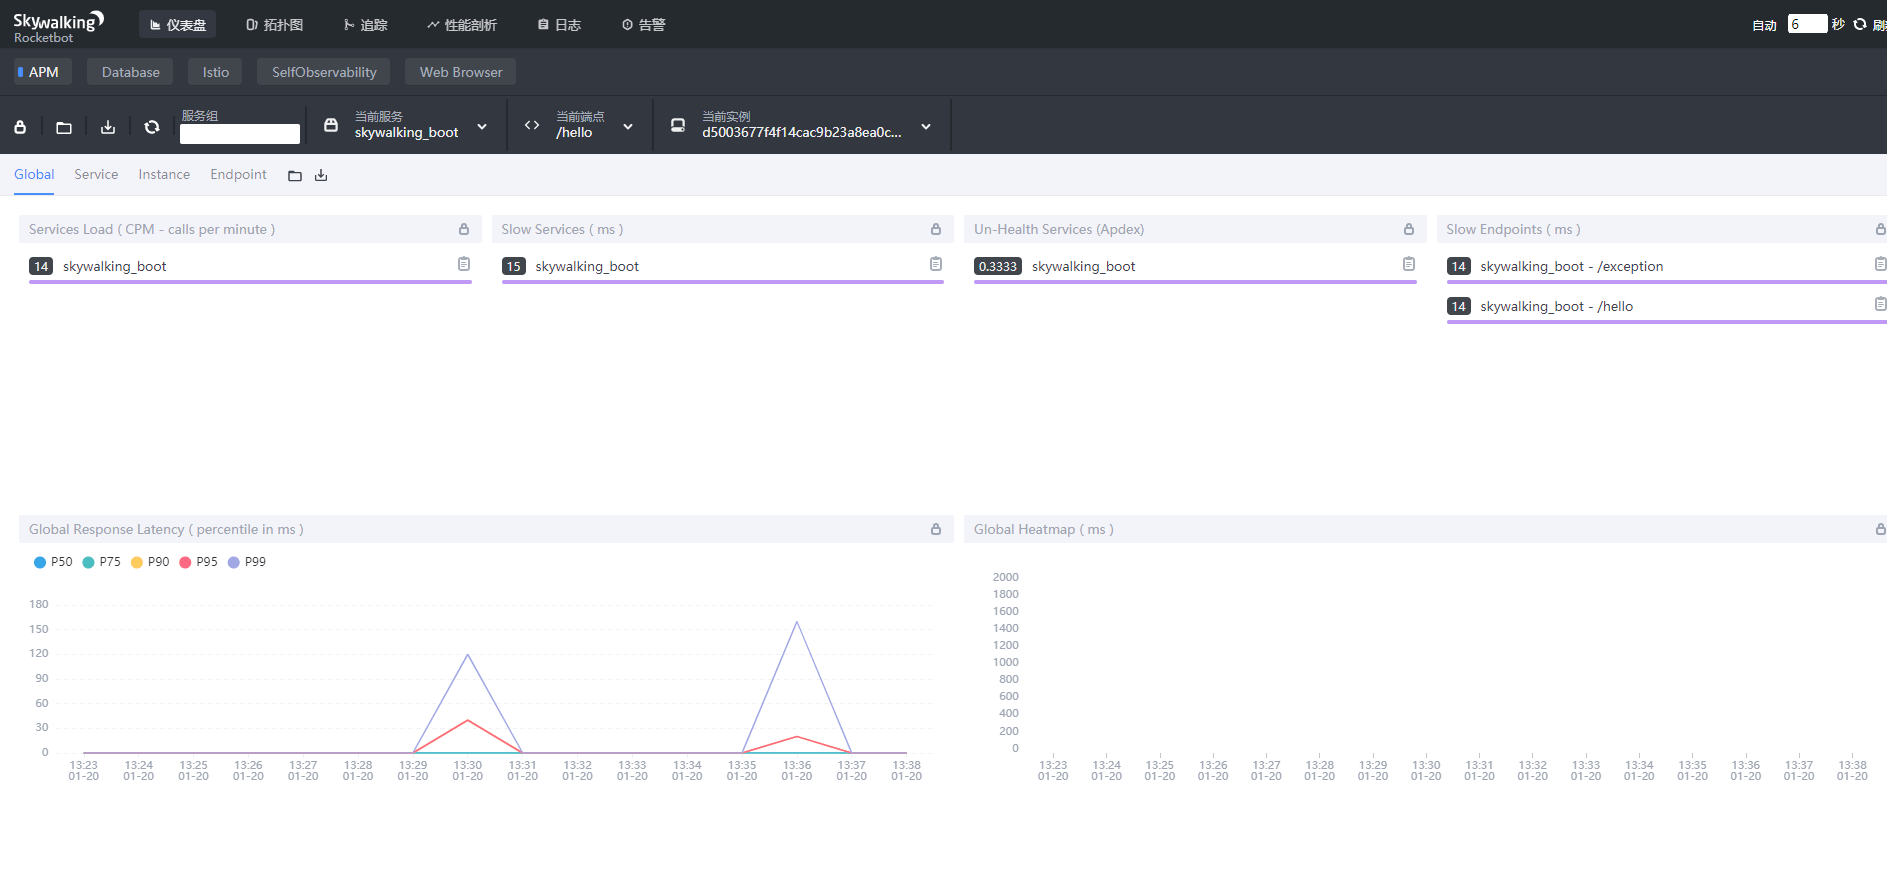
Task: Switch to the Istio dashboard
Action: coord(215,72)
